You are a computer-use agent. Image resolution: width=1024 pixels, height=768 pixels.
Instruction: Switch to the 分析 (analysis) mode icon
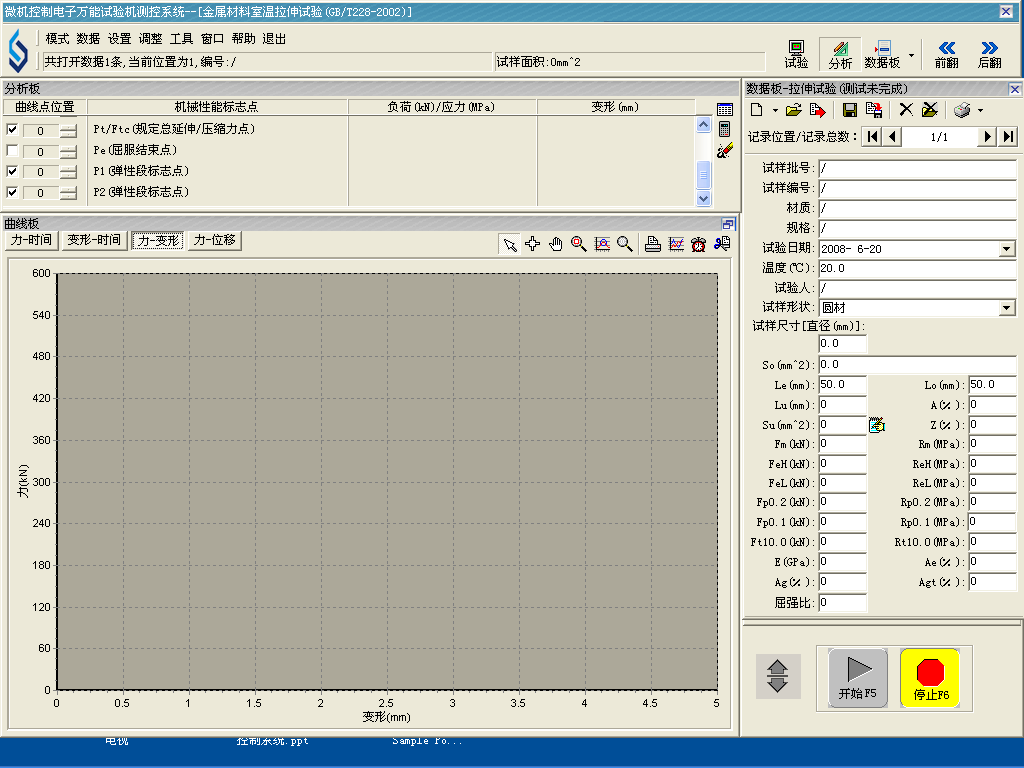840,52
